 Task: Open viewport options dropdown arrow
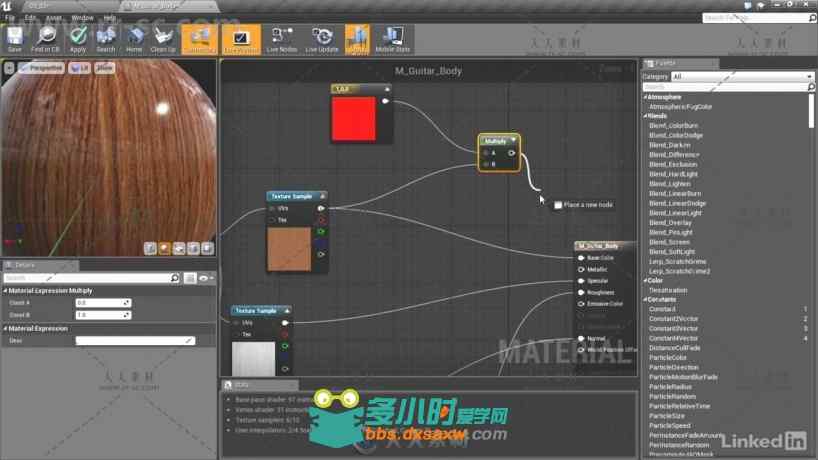[x=9, y=68]
